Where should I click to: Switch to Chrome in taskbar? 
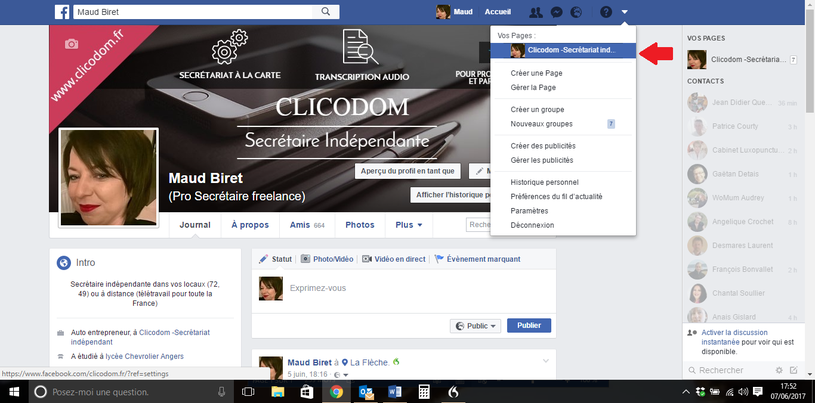(x=336, y=392)
